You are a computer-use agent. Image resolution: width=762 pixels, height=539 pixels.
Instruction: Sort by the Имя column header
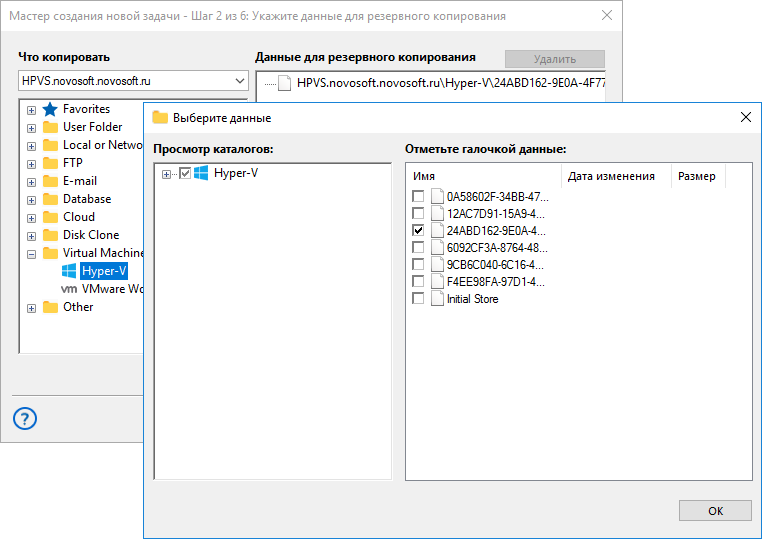(484, 176)
